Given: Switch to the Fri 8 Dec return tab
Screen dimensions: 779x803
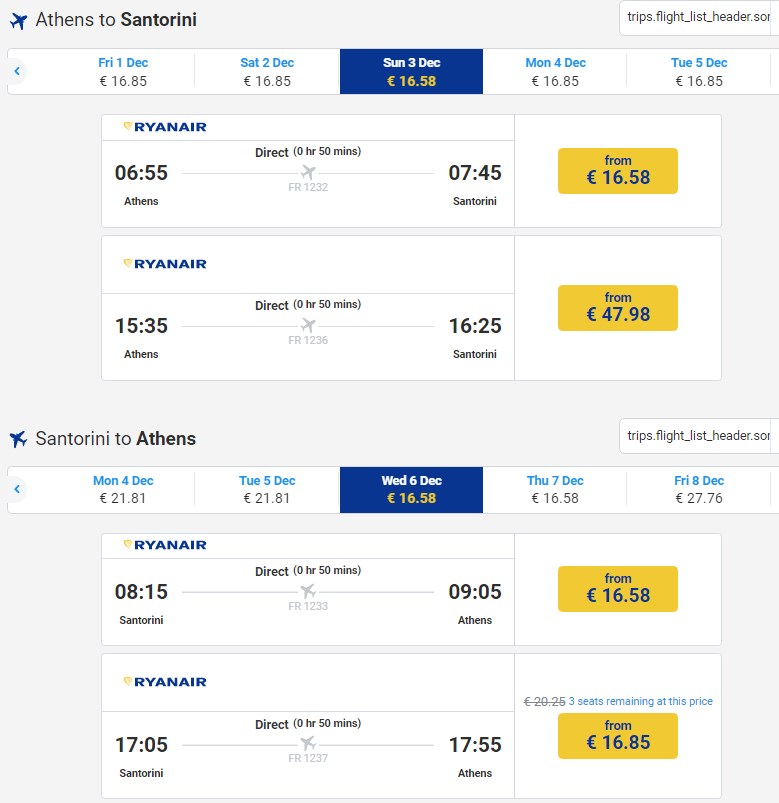Looking at the screenshot, I should pos(698,489).
